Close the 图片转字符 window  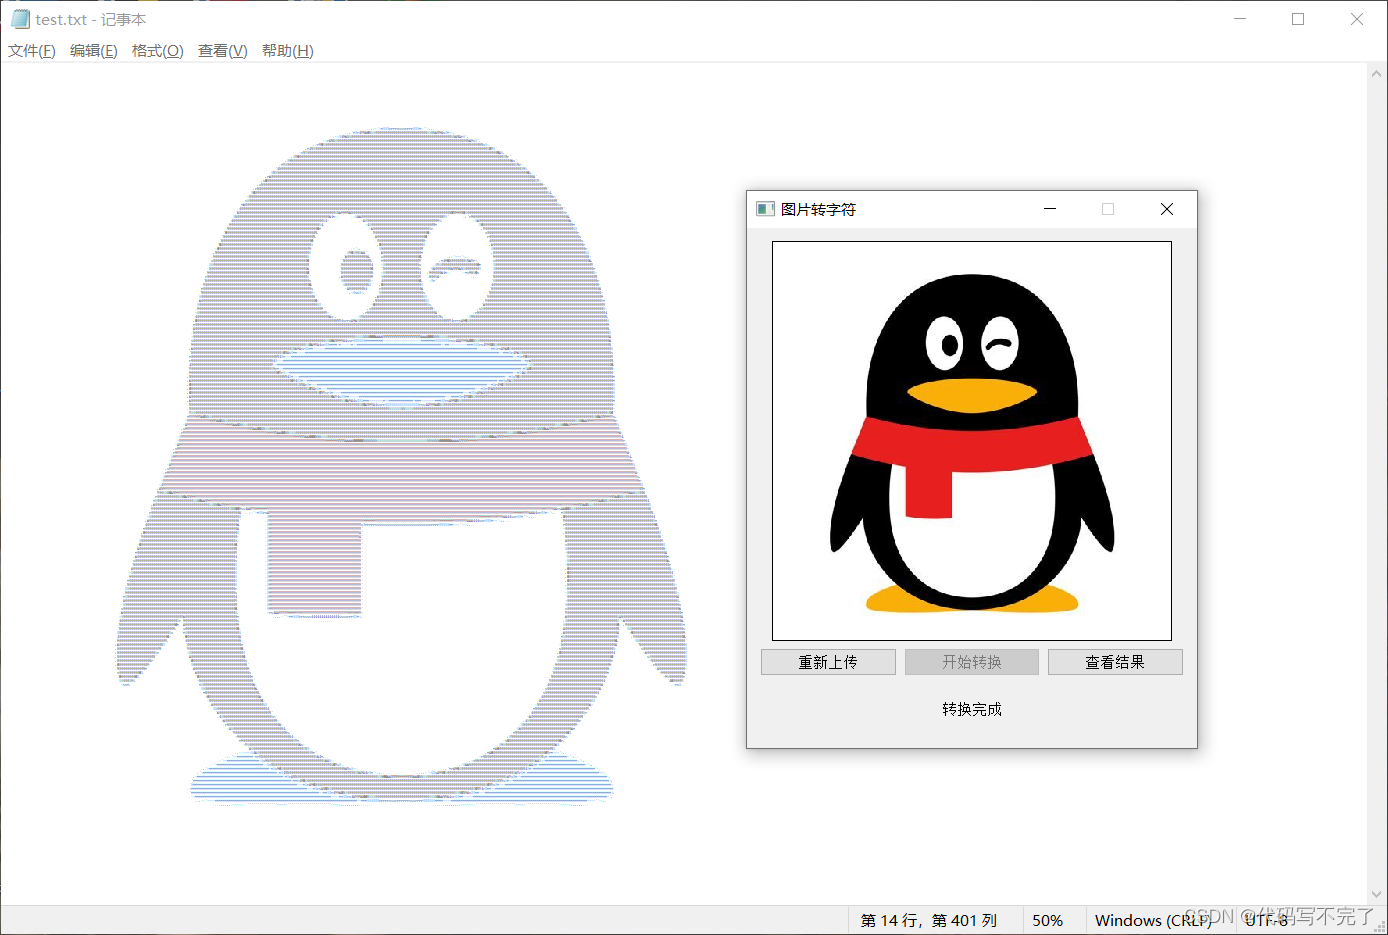click(x=1167, y=209)
